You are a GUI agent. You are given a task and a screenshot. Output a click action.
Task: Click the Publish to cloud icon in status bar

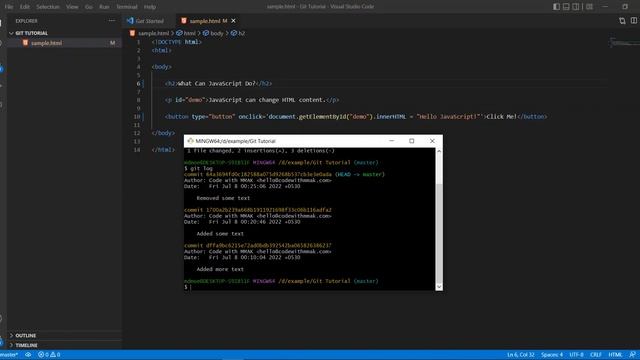(x=28, y=355)
